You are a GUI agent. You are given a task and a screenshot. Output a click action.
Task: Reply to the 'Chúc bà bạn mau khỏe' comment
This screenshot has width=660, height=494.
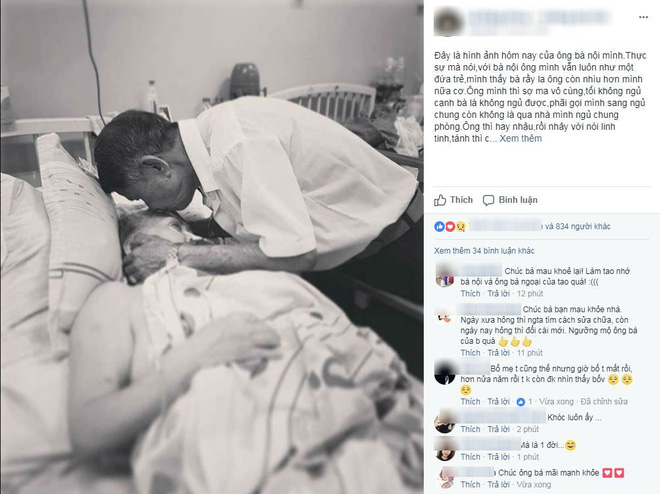(x=498, y=353)
